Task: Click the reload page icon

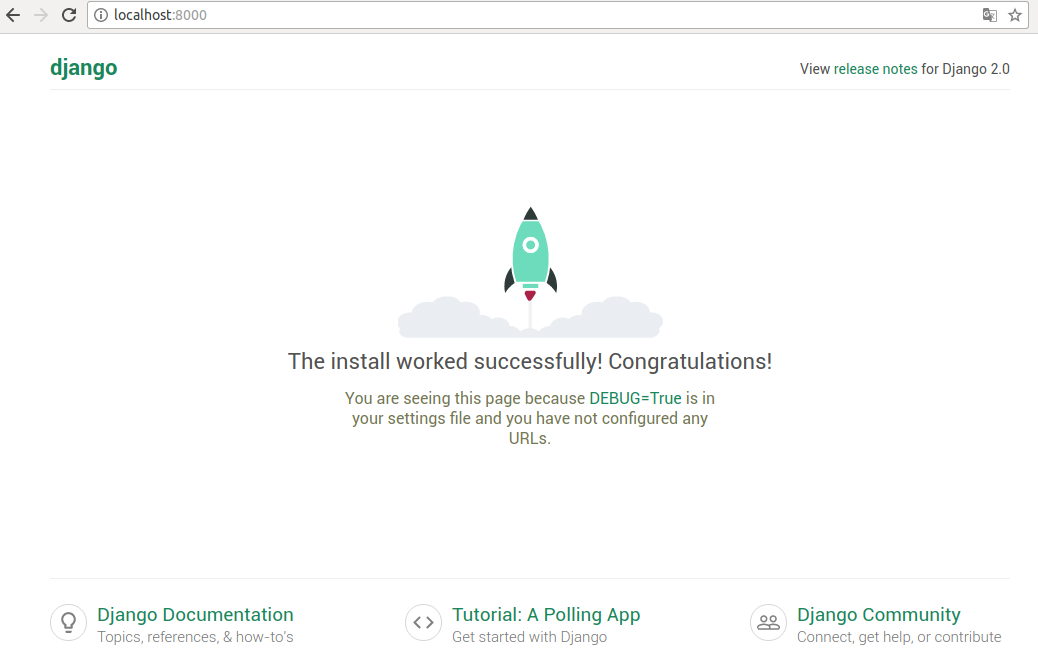Action: 68,15
